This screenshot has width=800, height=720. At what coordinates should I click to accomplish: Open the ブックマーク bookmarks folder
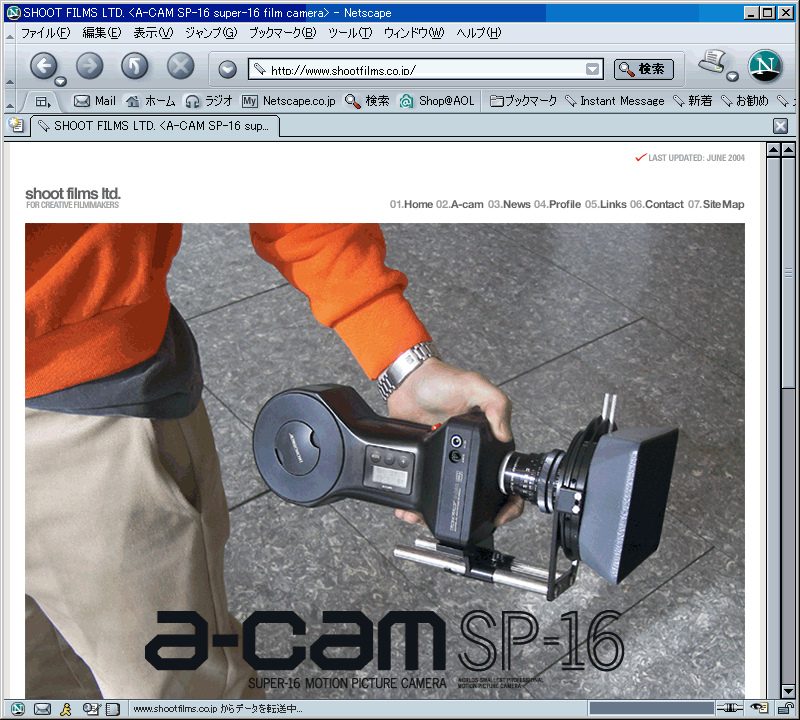(x=523, y=101)
